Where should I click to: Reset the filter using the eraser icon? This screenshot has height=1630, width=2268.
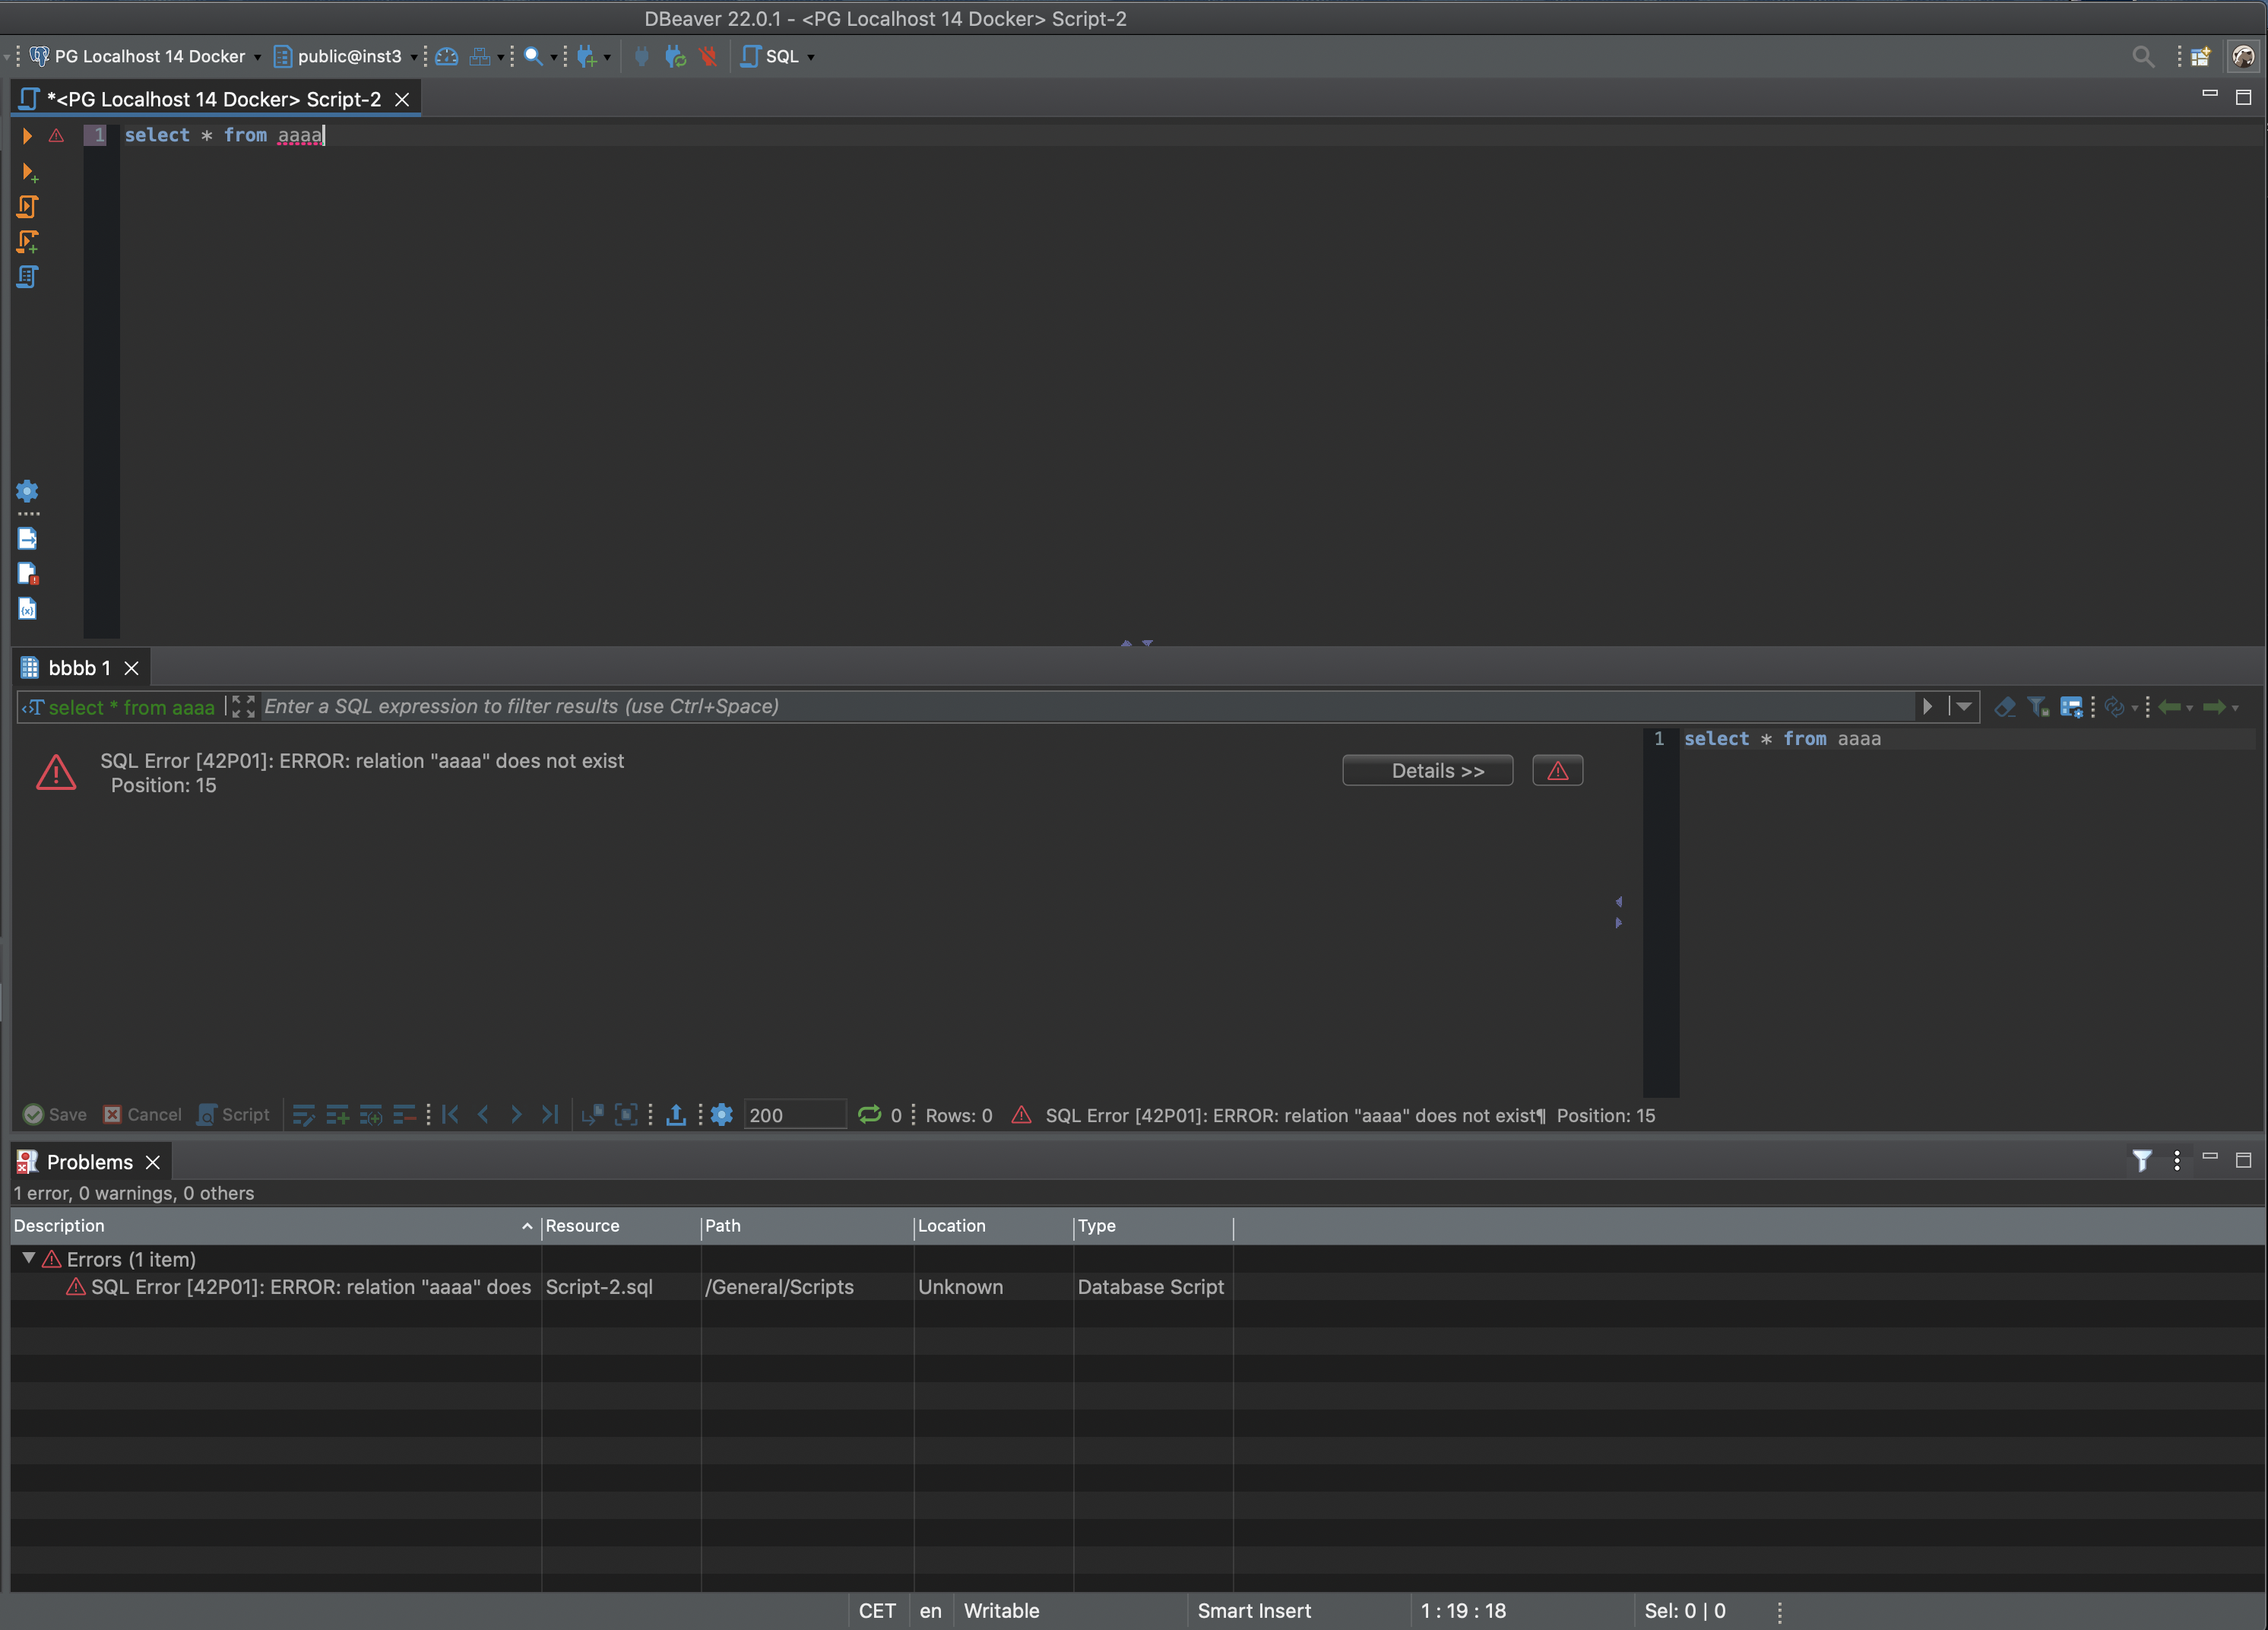pos(2006,707)
